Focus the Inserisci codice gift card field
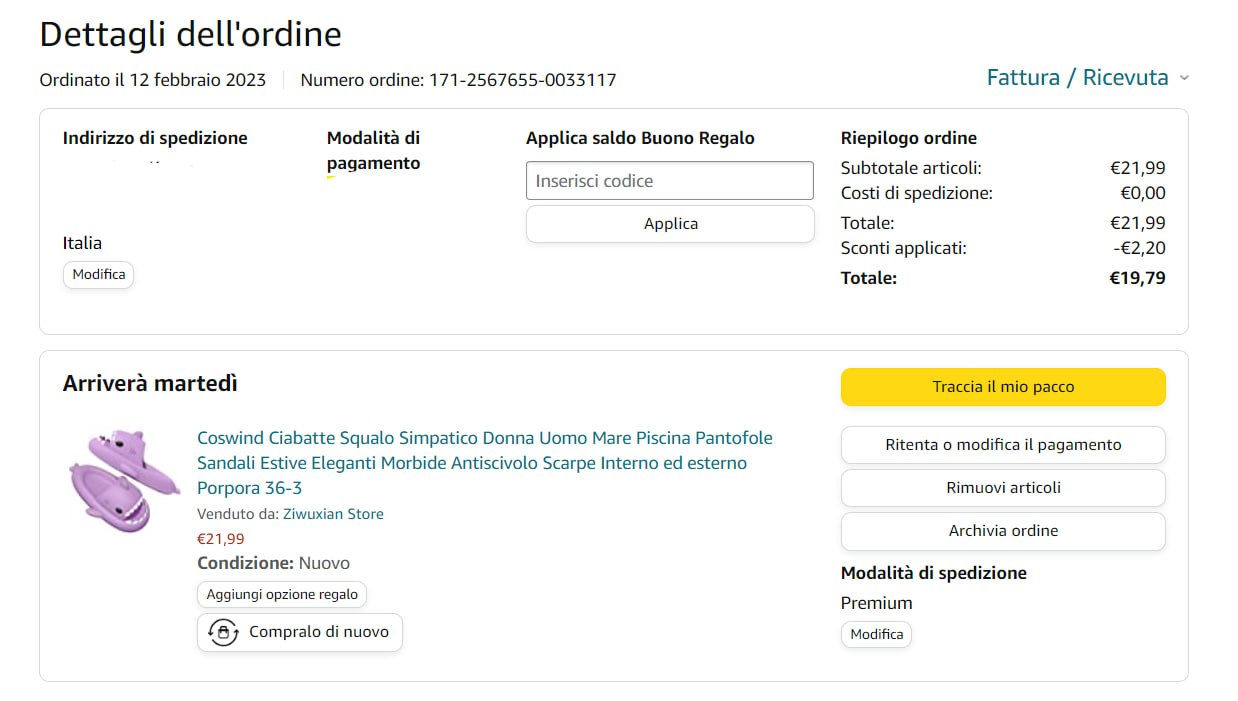The height and width of the screenshot is (701, 1238). click(x=670, y=181)
